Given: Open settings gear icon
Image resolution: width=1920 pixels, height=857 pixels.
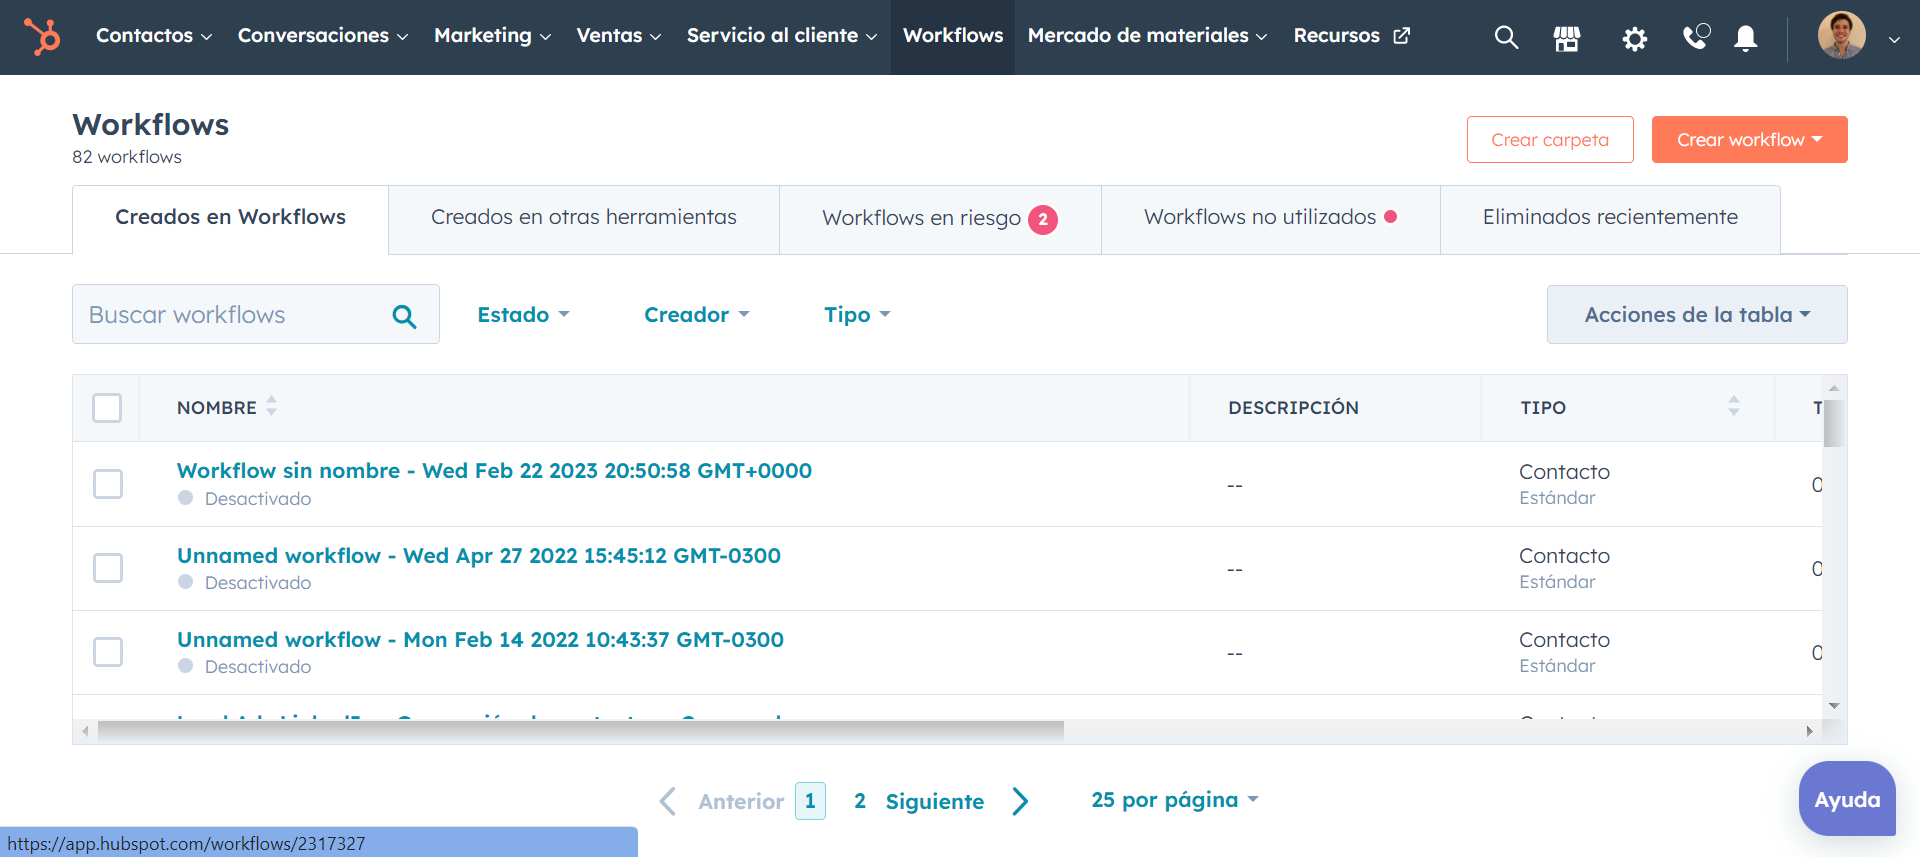Looking at the screenshot, I should coord(1634,39).
